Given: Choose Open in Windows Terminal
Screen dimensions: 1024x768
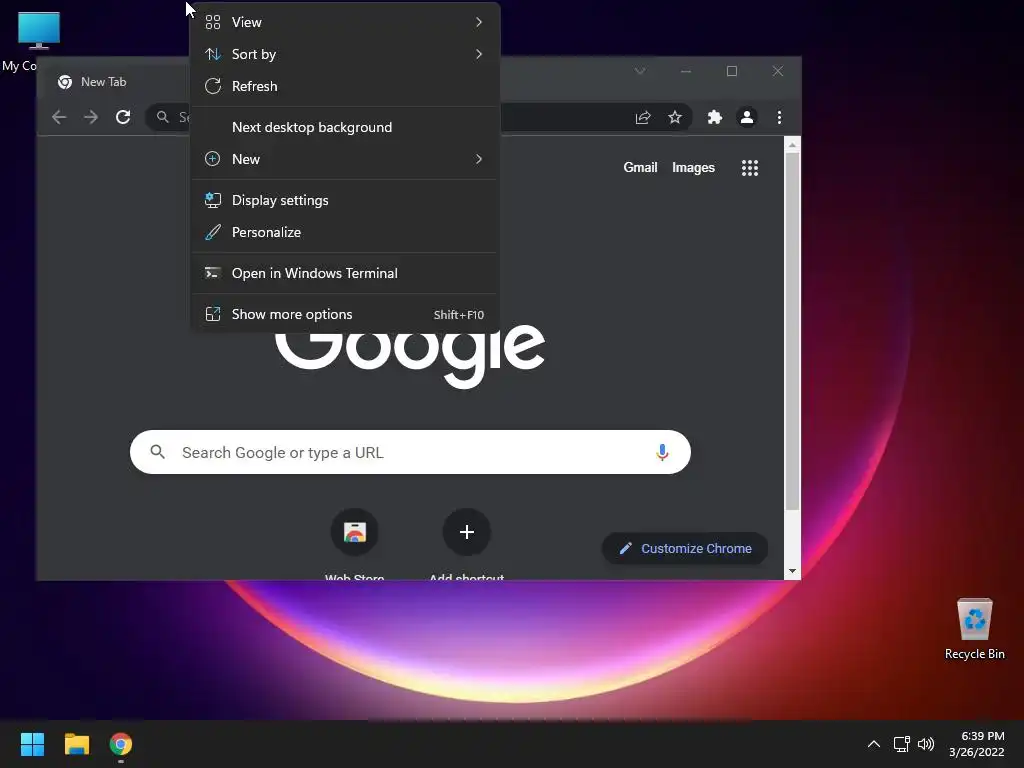Looking at the screenshot, I should (345, 274).
